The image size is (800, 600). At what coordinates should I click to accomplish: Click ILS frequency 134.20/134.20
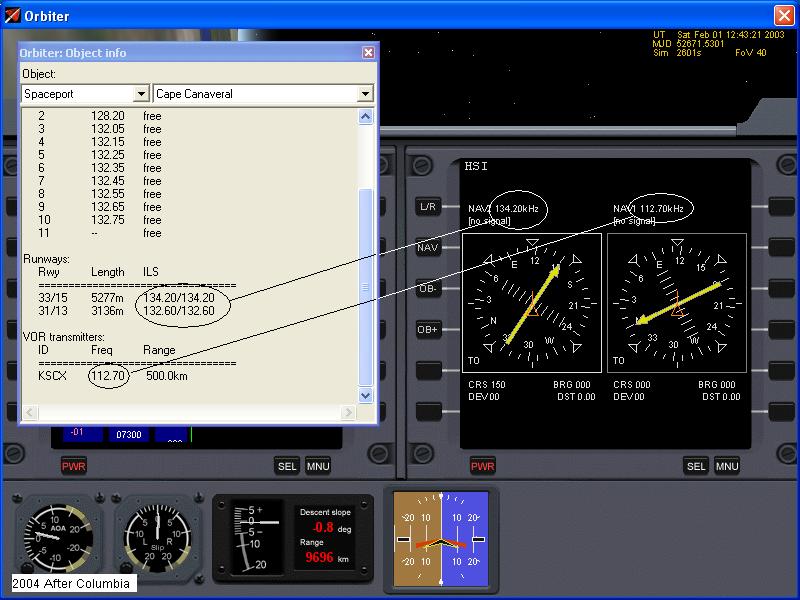[179, 297]
